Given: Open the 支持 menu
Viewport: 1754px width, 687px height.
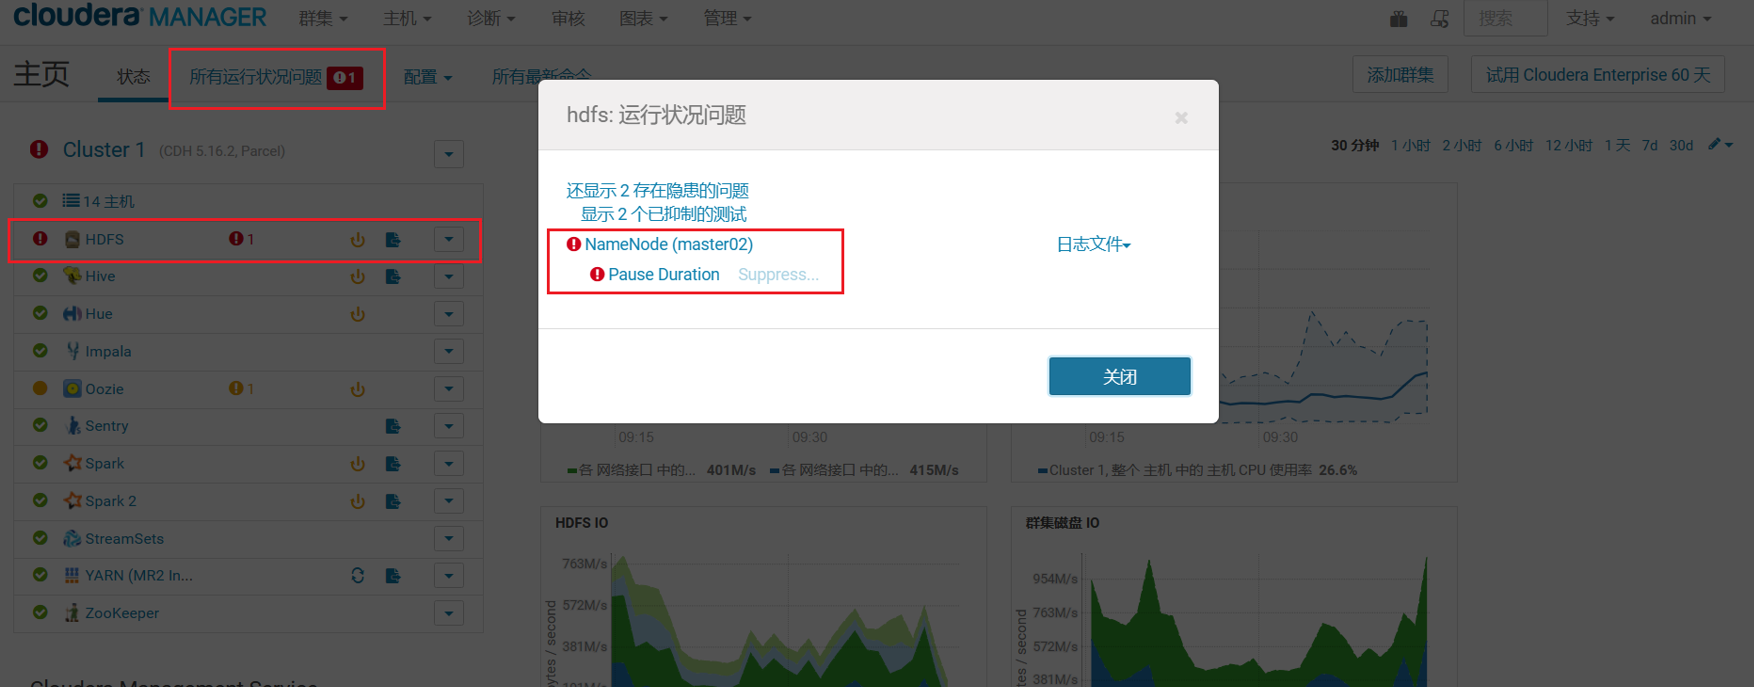Looking at the screenshot, I should tap(1590, 18).
